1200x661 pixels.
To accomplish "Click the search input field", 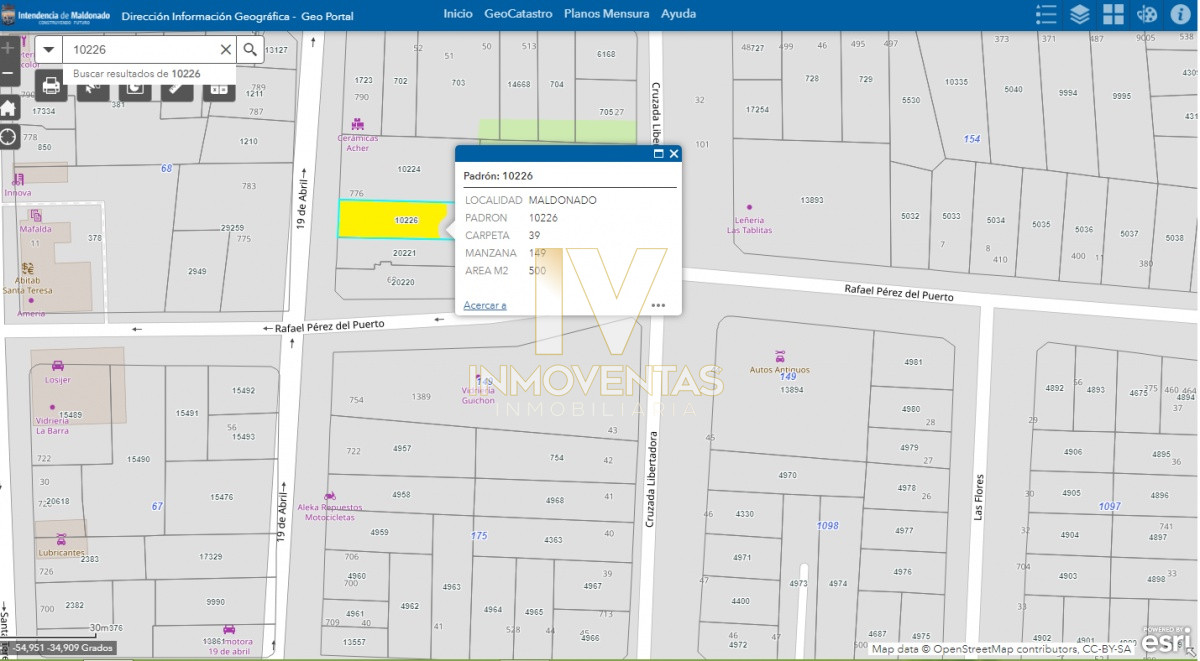I will click(x=140, y=48).
